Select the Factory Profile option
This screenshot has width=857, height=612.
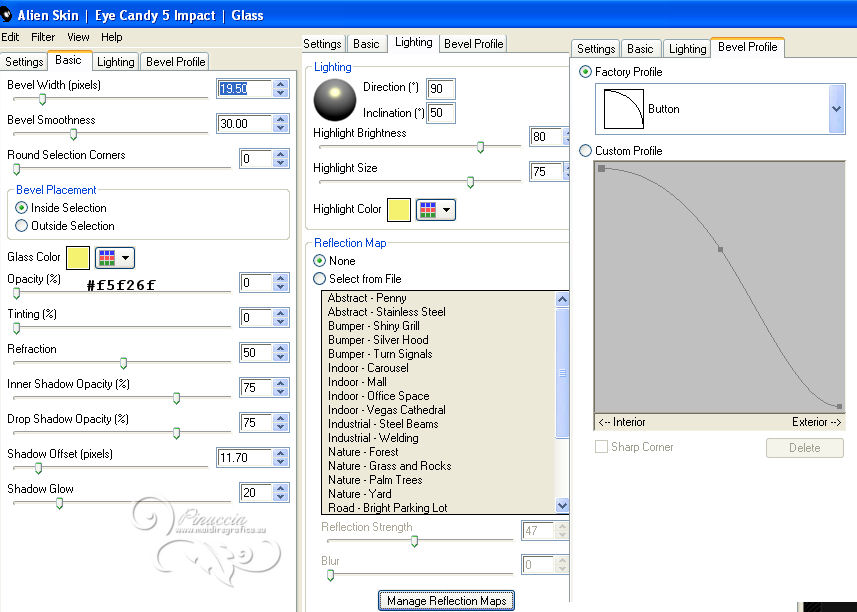[x=585, y=72]
